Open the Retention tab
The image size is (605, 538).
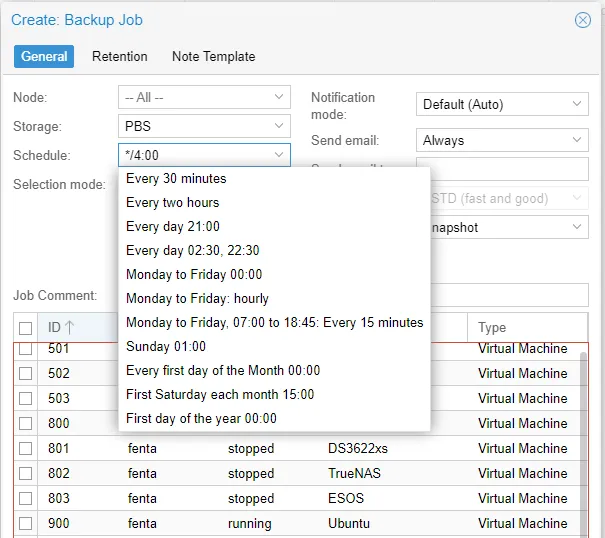tap(120, 56)
